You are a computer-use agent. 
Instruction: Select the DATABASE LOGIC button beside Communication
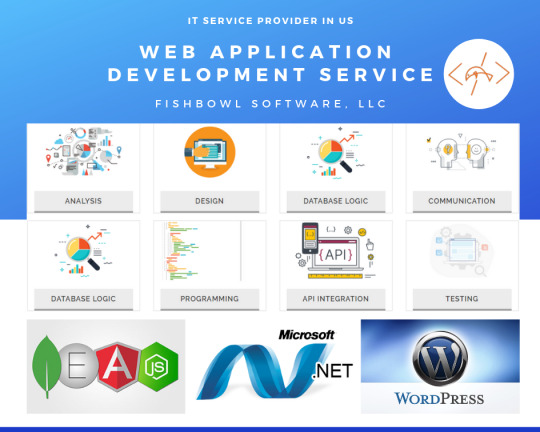pyautogui.click(x=336, y=201)
